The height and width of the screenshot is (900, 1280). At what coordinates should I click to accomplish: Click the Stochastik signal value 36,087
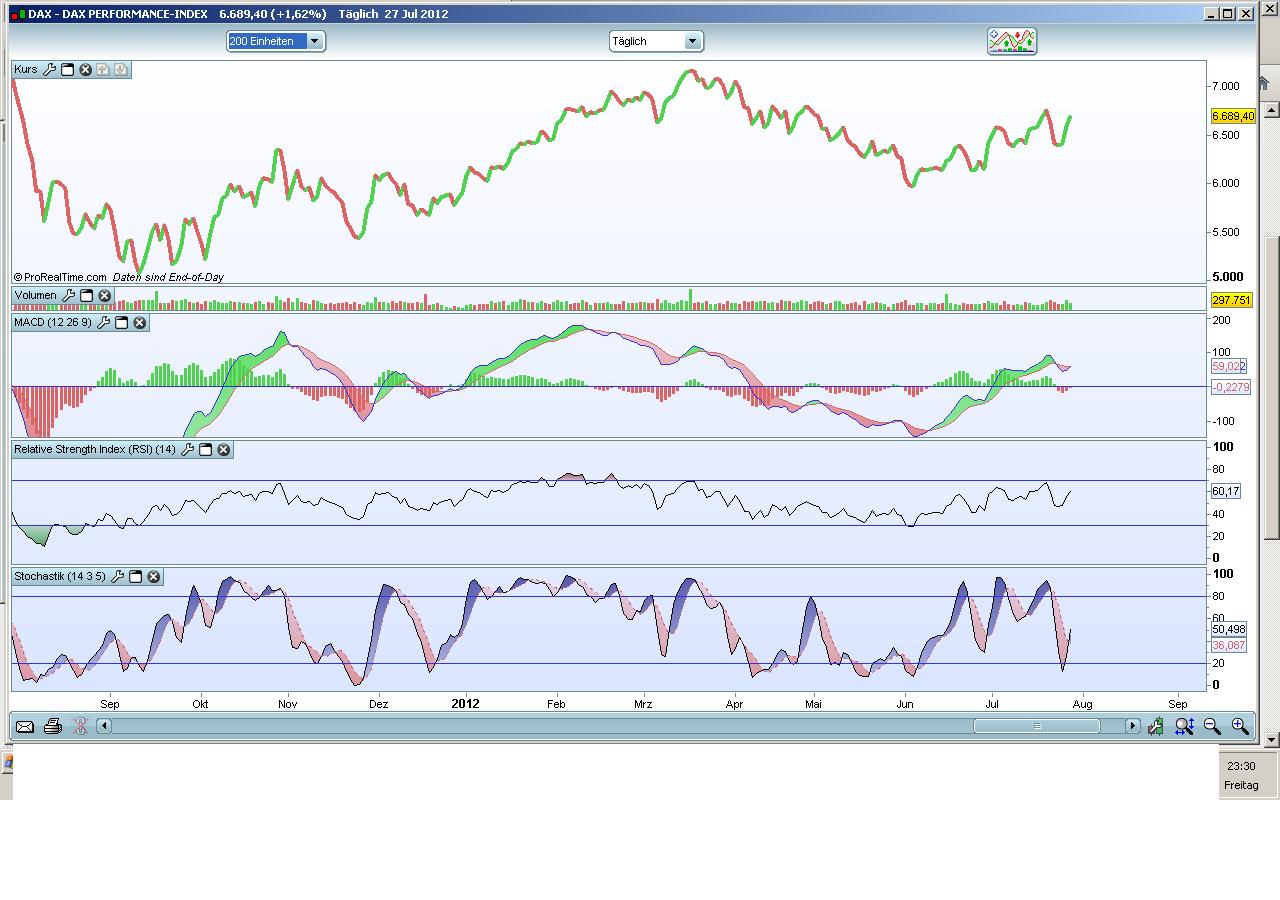[x=1229, y=645]
